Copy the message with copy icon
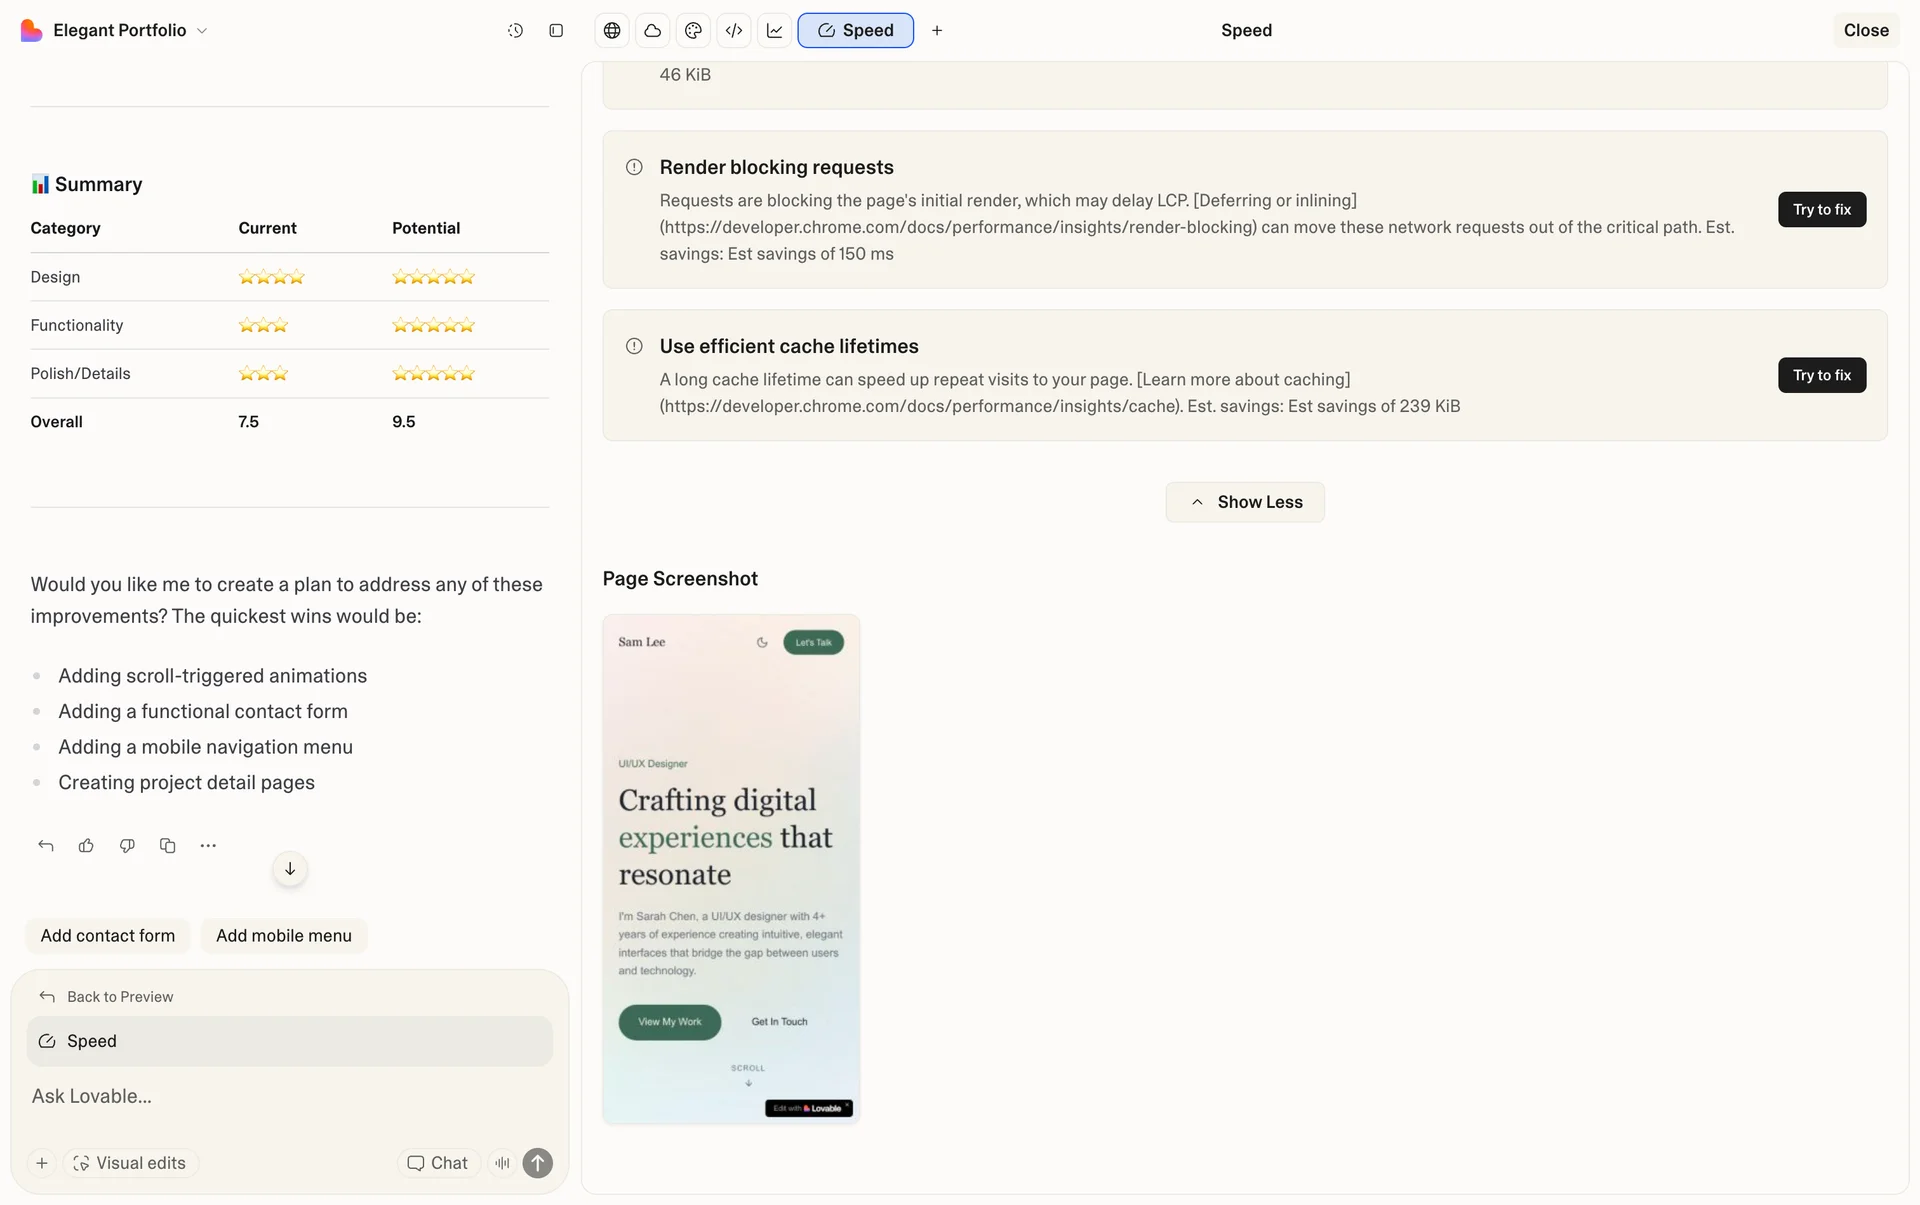This screenshot has height=1205, width=1920. [x=167, y=845]
